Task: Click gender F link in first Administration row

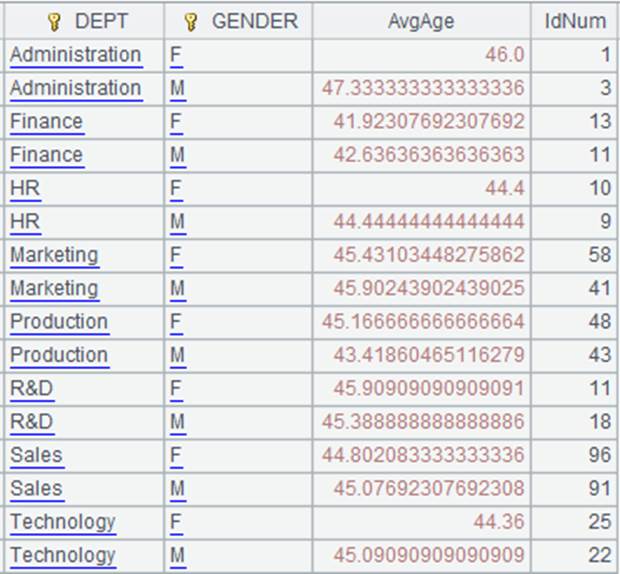Action: click(x=176, y=55)
